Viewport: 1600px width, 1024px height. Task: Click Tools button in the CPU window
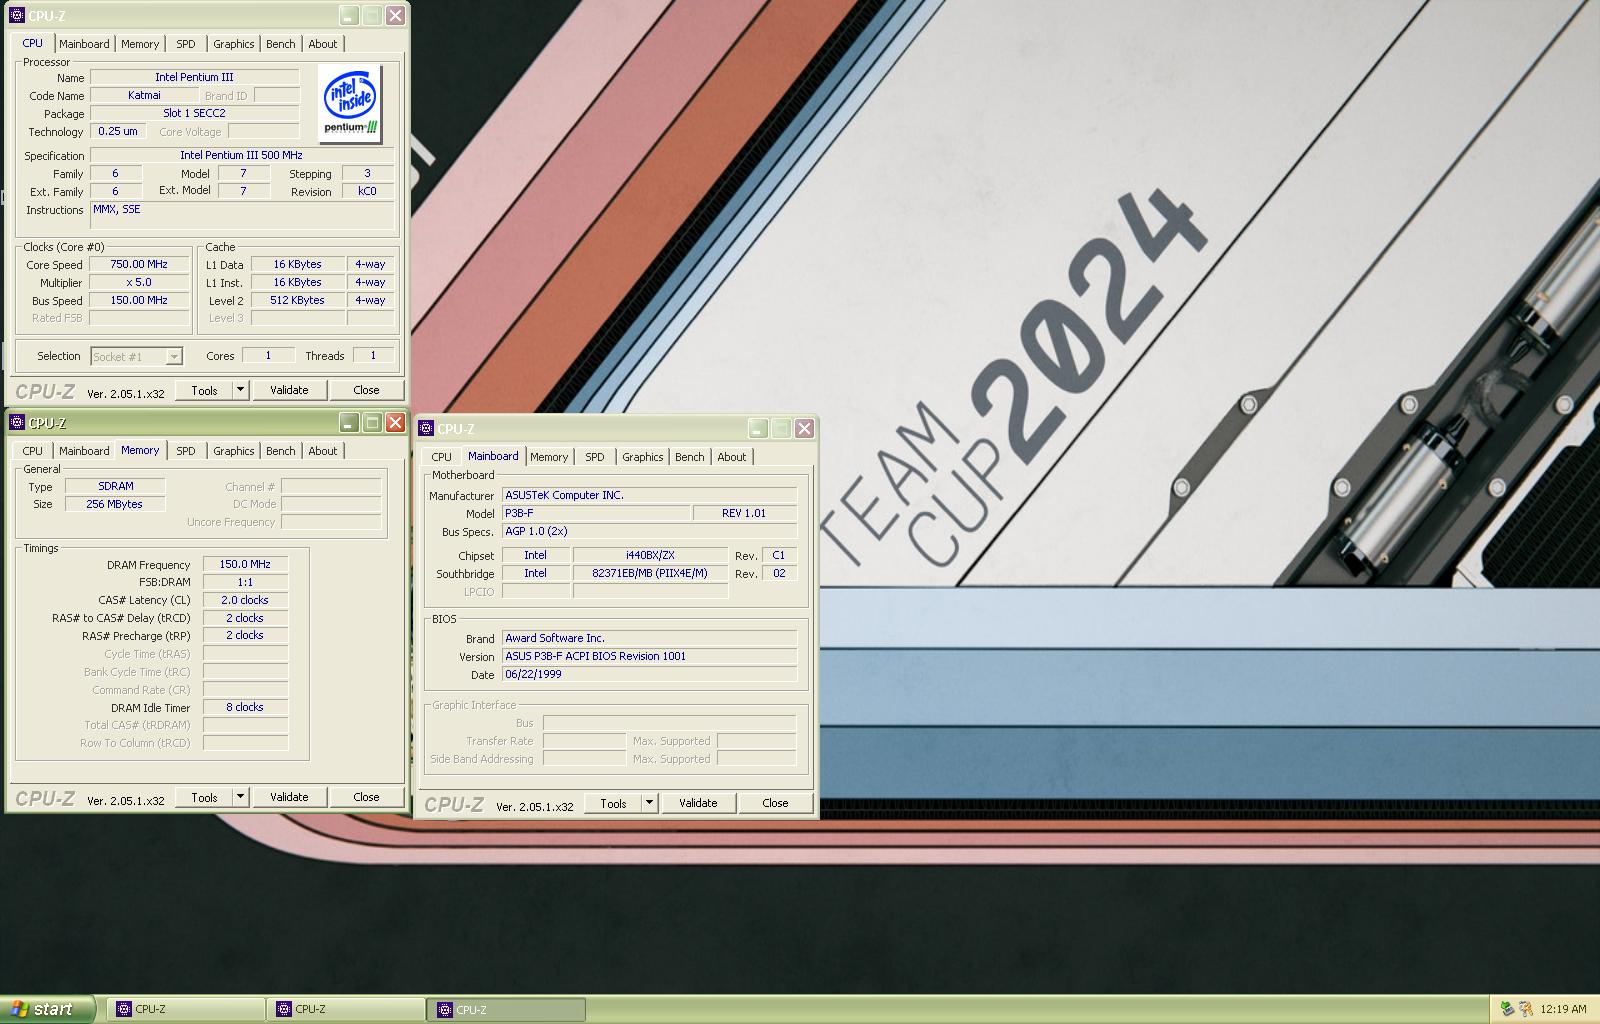point(204,390)
